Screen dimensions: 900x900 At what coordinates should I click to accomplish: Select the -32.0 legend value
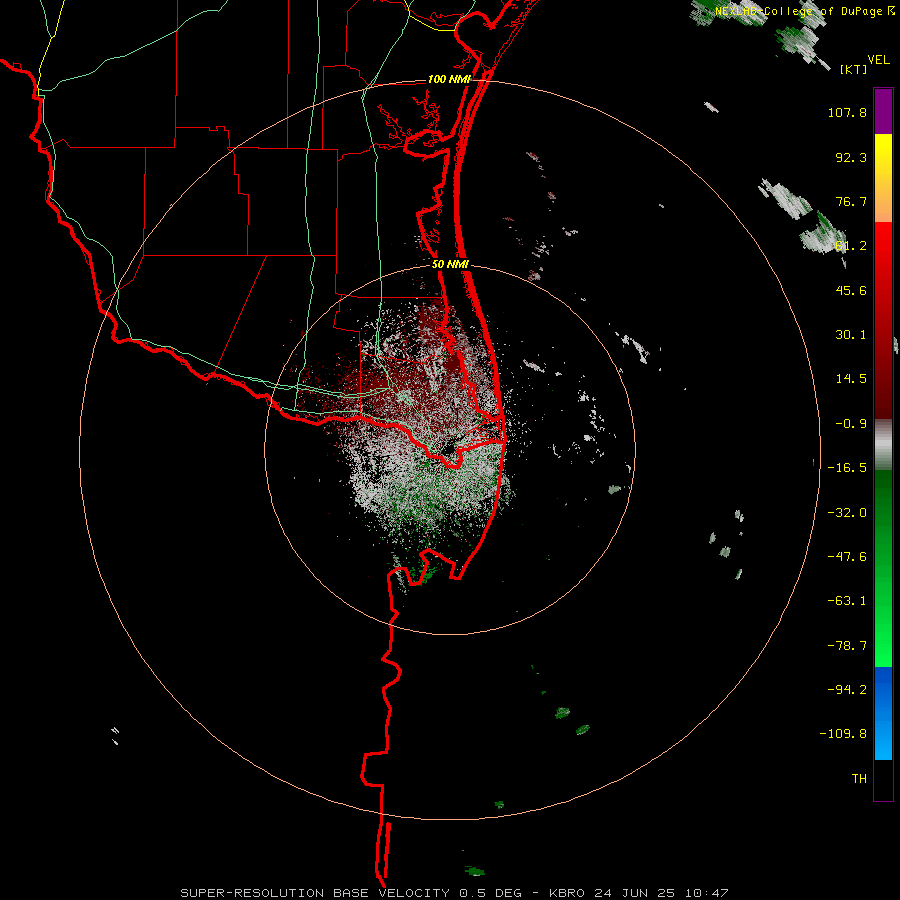click(x=847, y=513)
